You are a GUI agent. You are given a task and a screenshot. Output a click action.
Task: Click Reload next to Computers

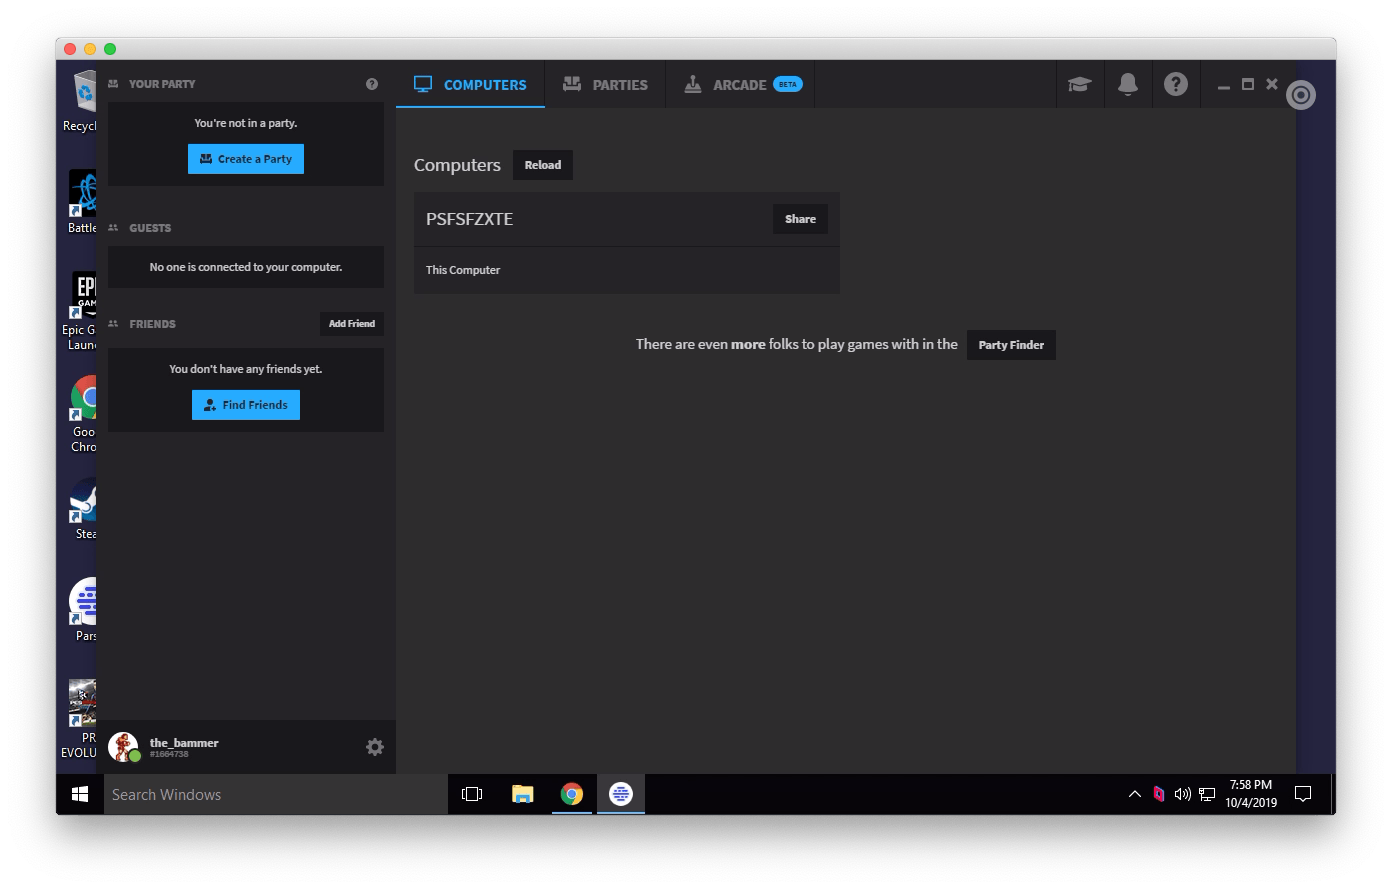(x=543, y=165)
